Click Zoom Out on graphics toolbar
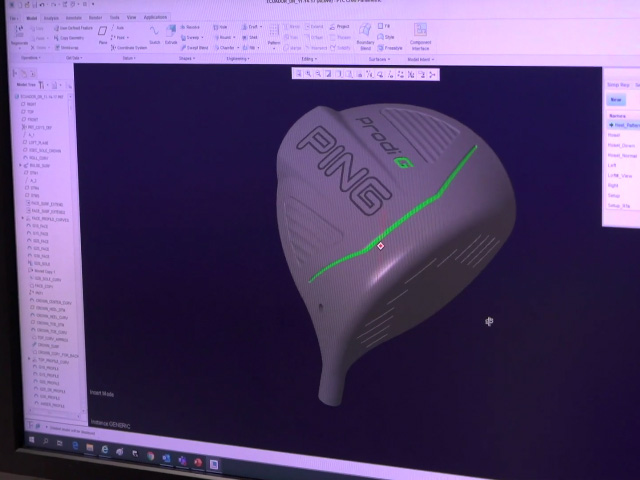Image resolution: width=640 pixels, height=480 pixels. [318, 74]
